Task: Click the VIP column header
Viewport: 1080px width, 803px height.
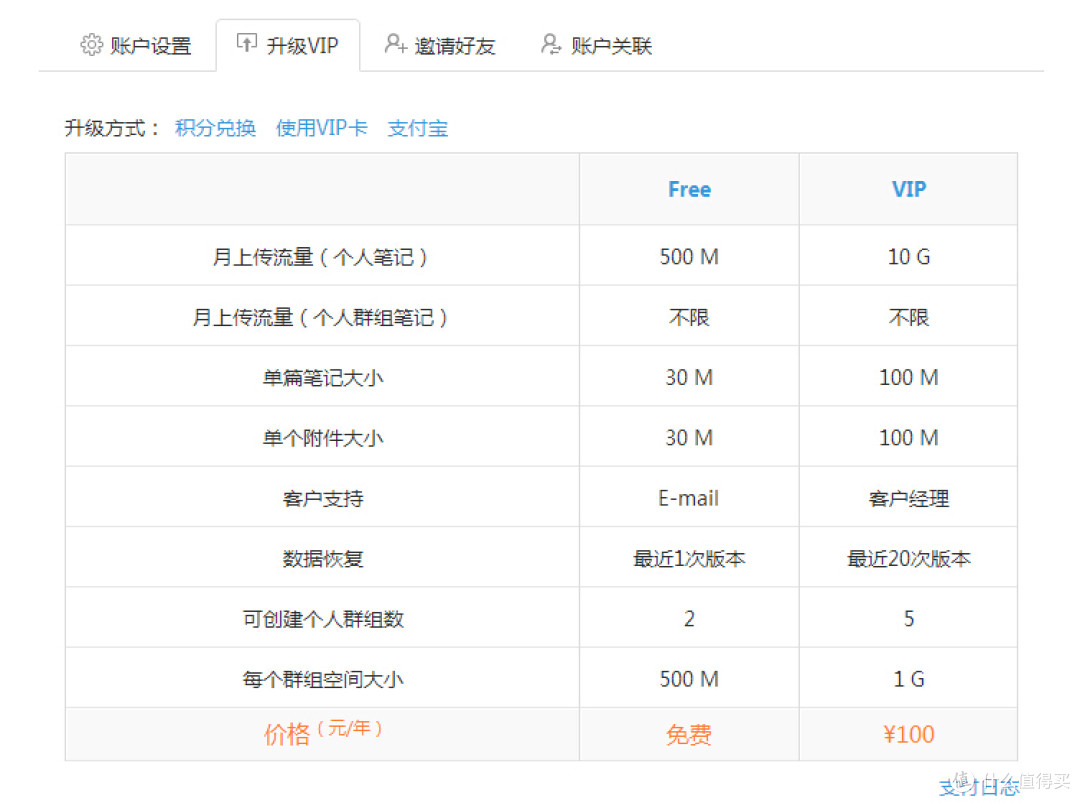Action: click(909, 189)
